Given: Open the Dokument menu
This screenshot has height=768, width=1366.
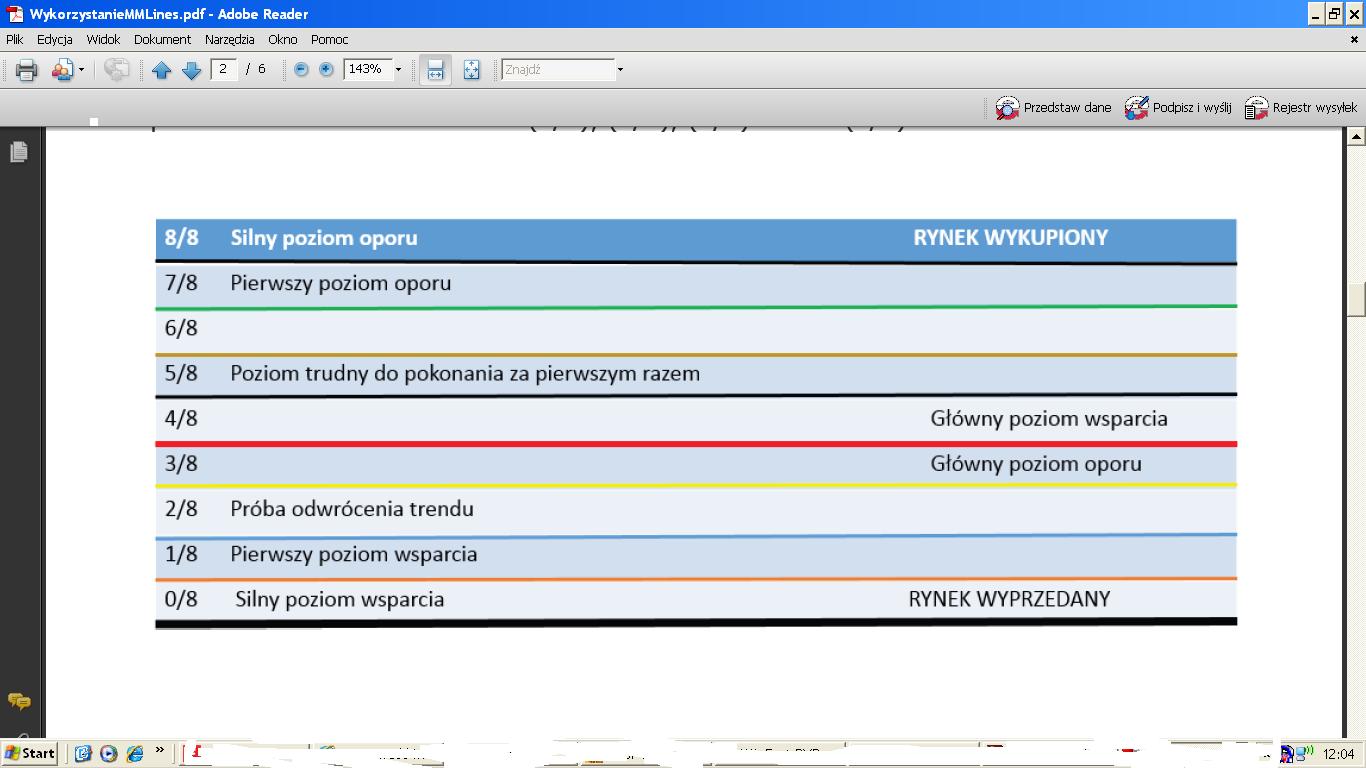Looking at the screenshot, I should point(162,40).
